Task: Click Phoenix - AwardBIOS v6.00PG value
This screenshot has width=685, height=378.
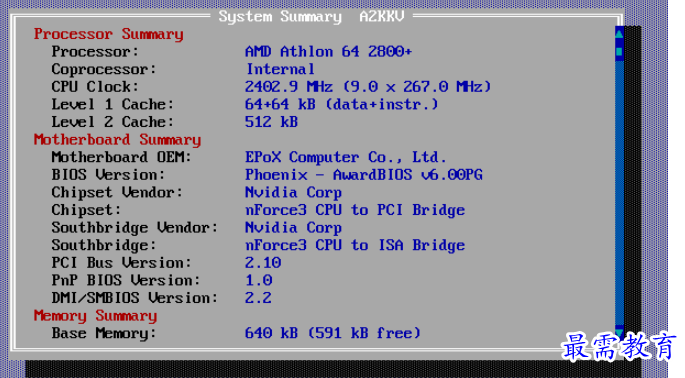Action: click(x=363, y=175)
